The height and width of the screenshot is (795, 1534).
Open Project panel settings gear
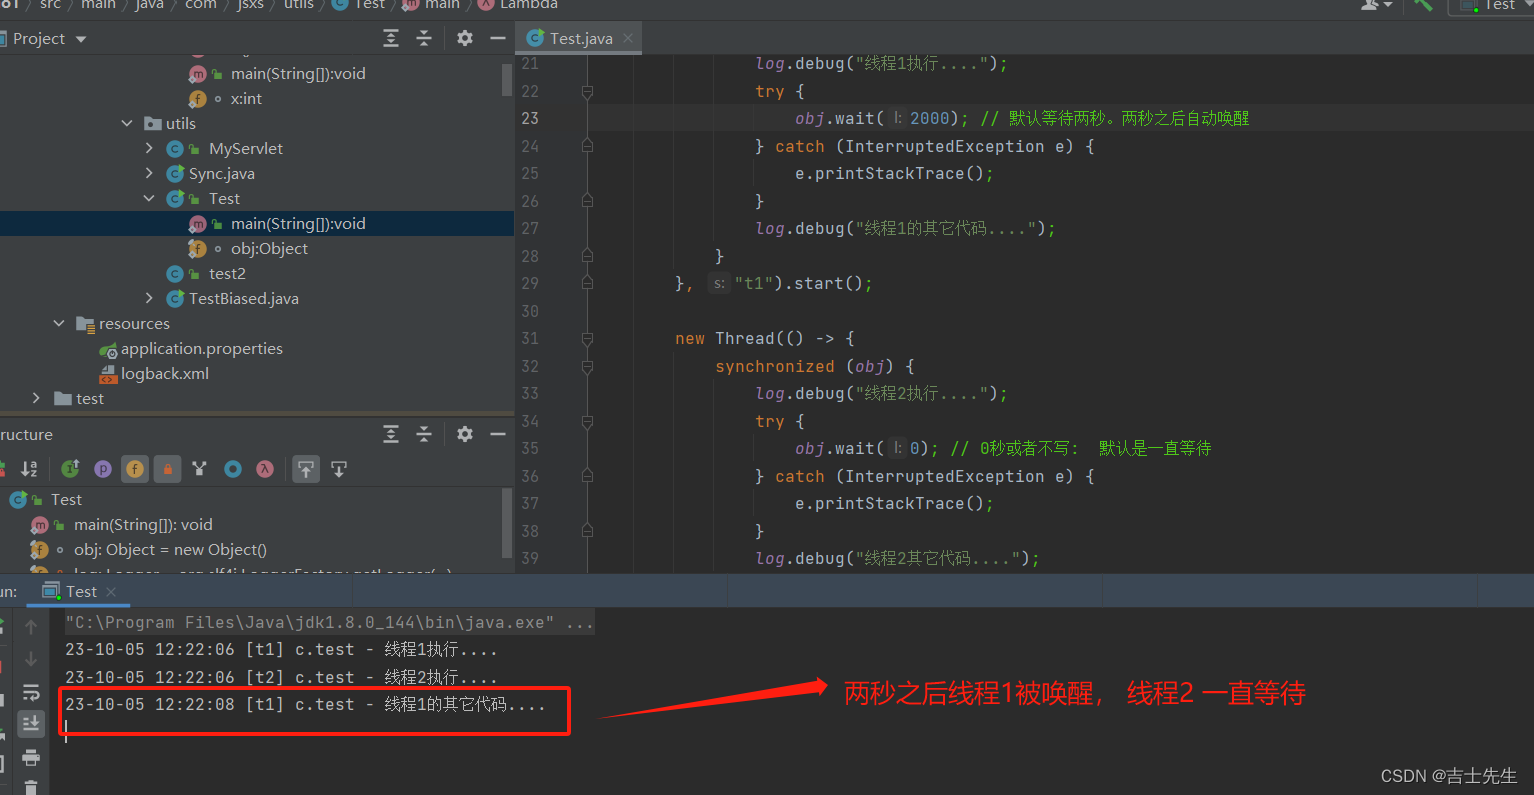click(465, 38)
